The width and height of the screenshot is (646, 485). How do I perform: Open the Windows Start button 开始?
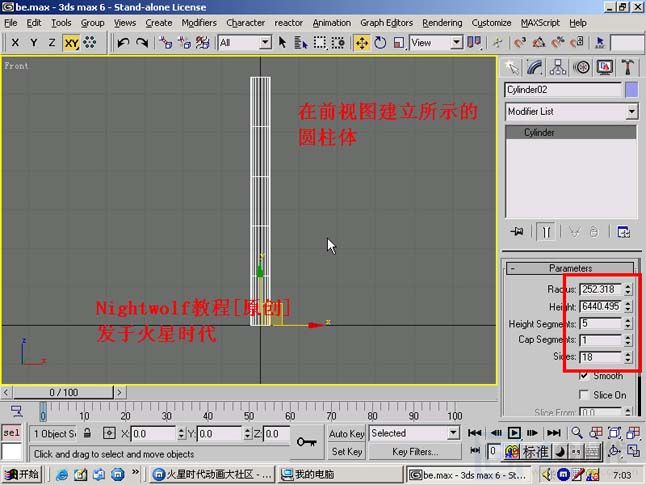[21, 474]
